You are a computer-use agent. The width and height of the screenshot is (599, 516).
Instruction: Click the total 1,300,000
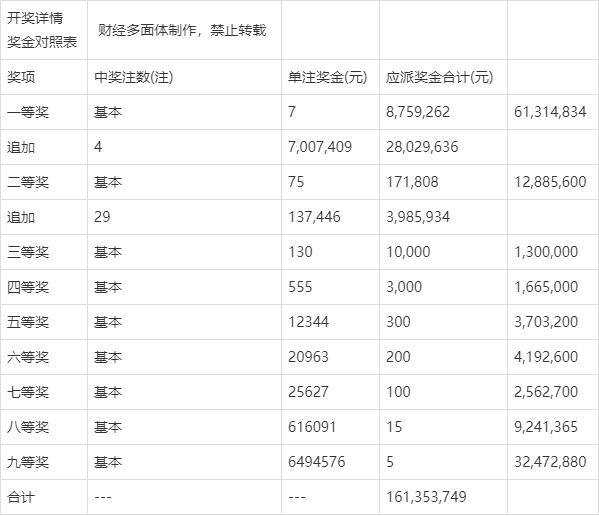pyautogui.click(x=546, y=252)
